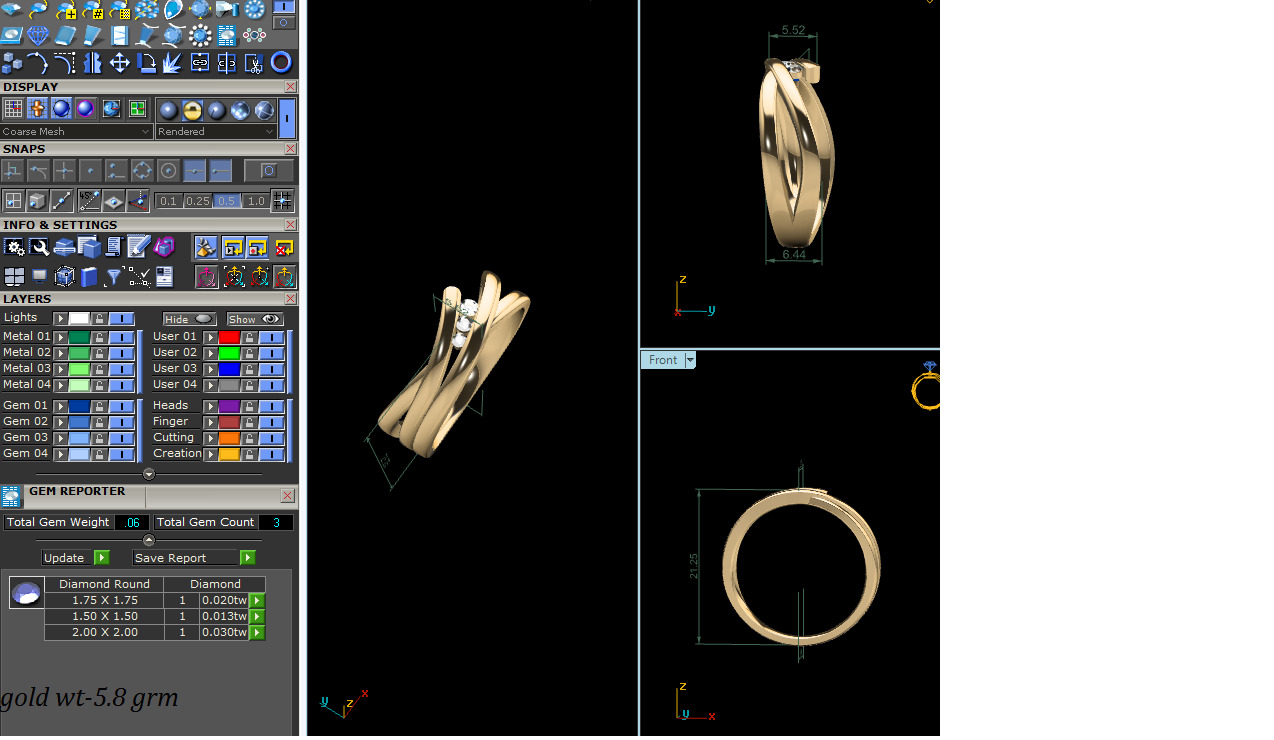The image size is (1274, 740).
Task: Open the gears settings icon
Action: [14, 247]
